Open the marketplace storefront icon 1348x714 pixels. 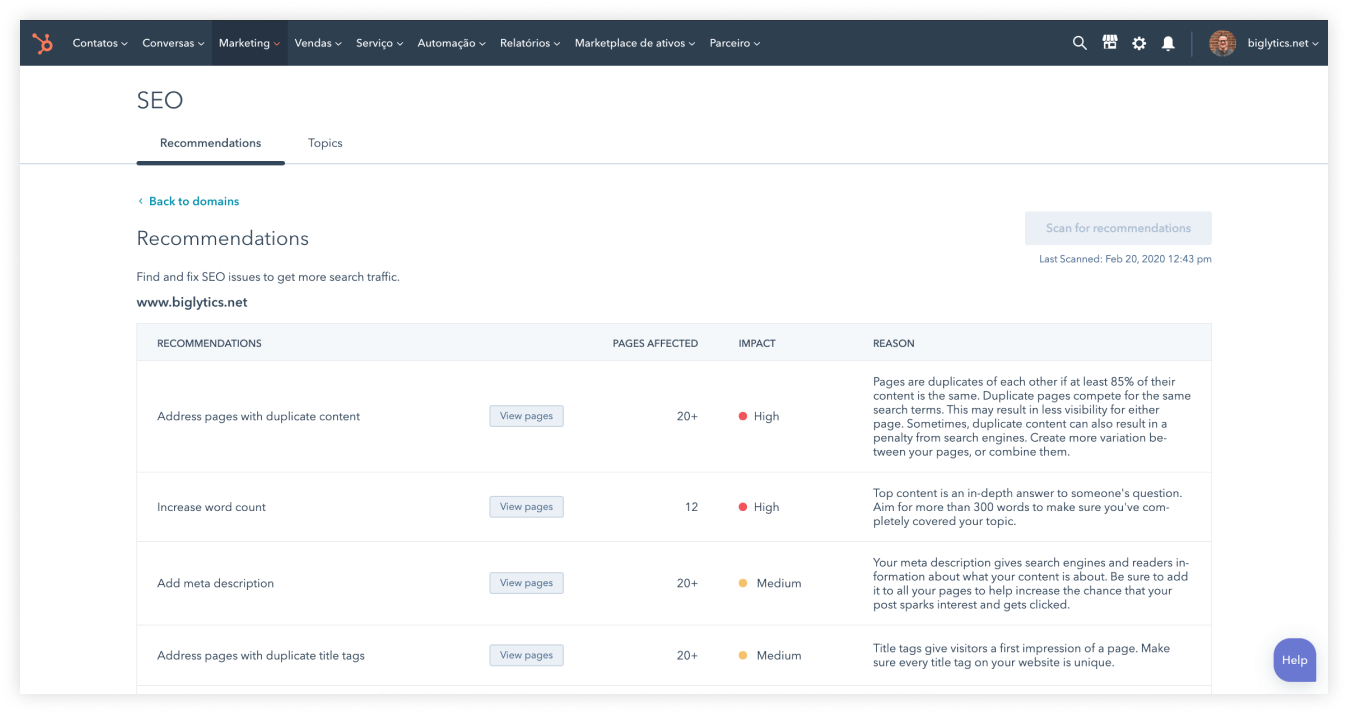click(x=1109, y=43)
